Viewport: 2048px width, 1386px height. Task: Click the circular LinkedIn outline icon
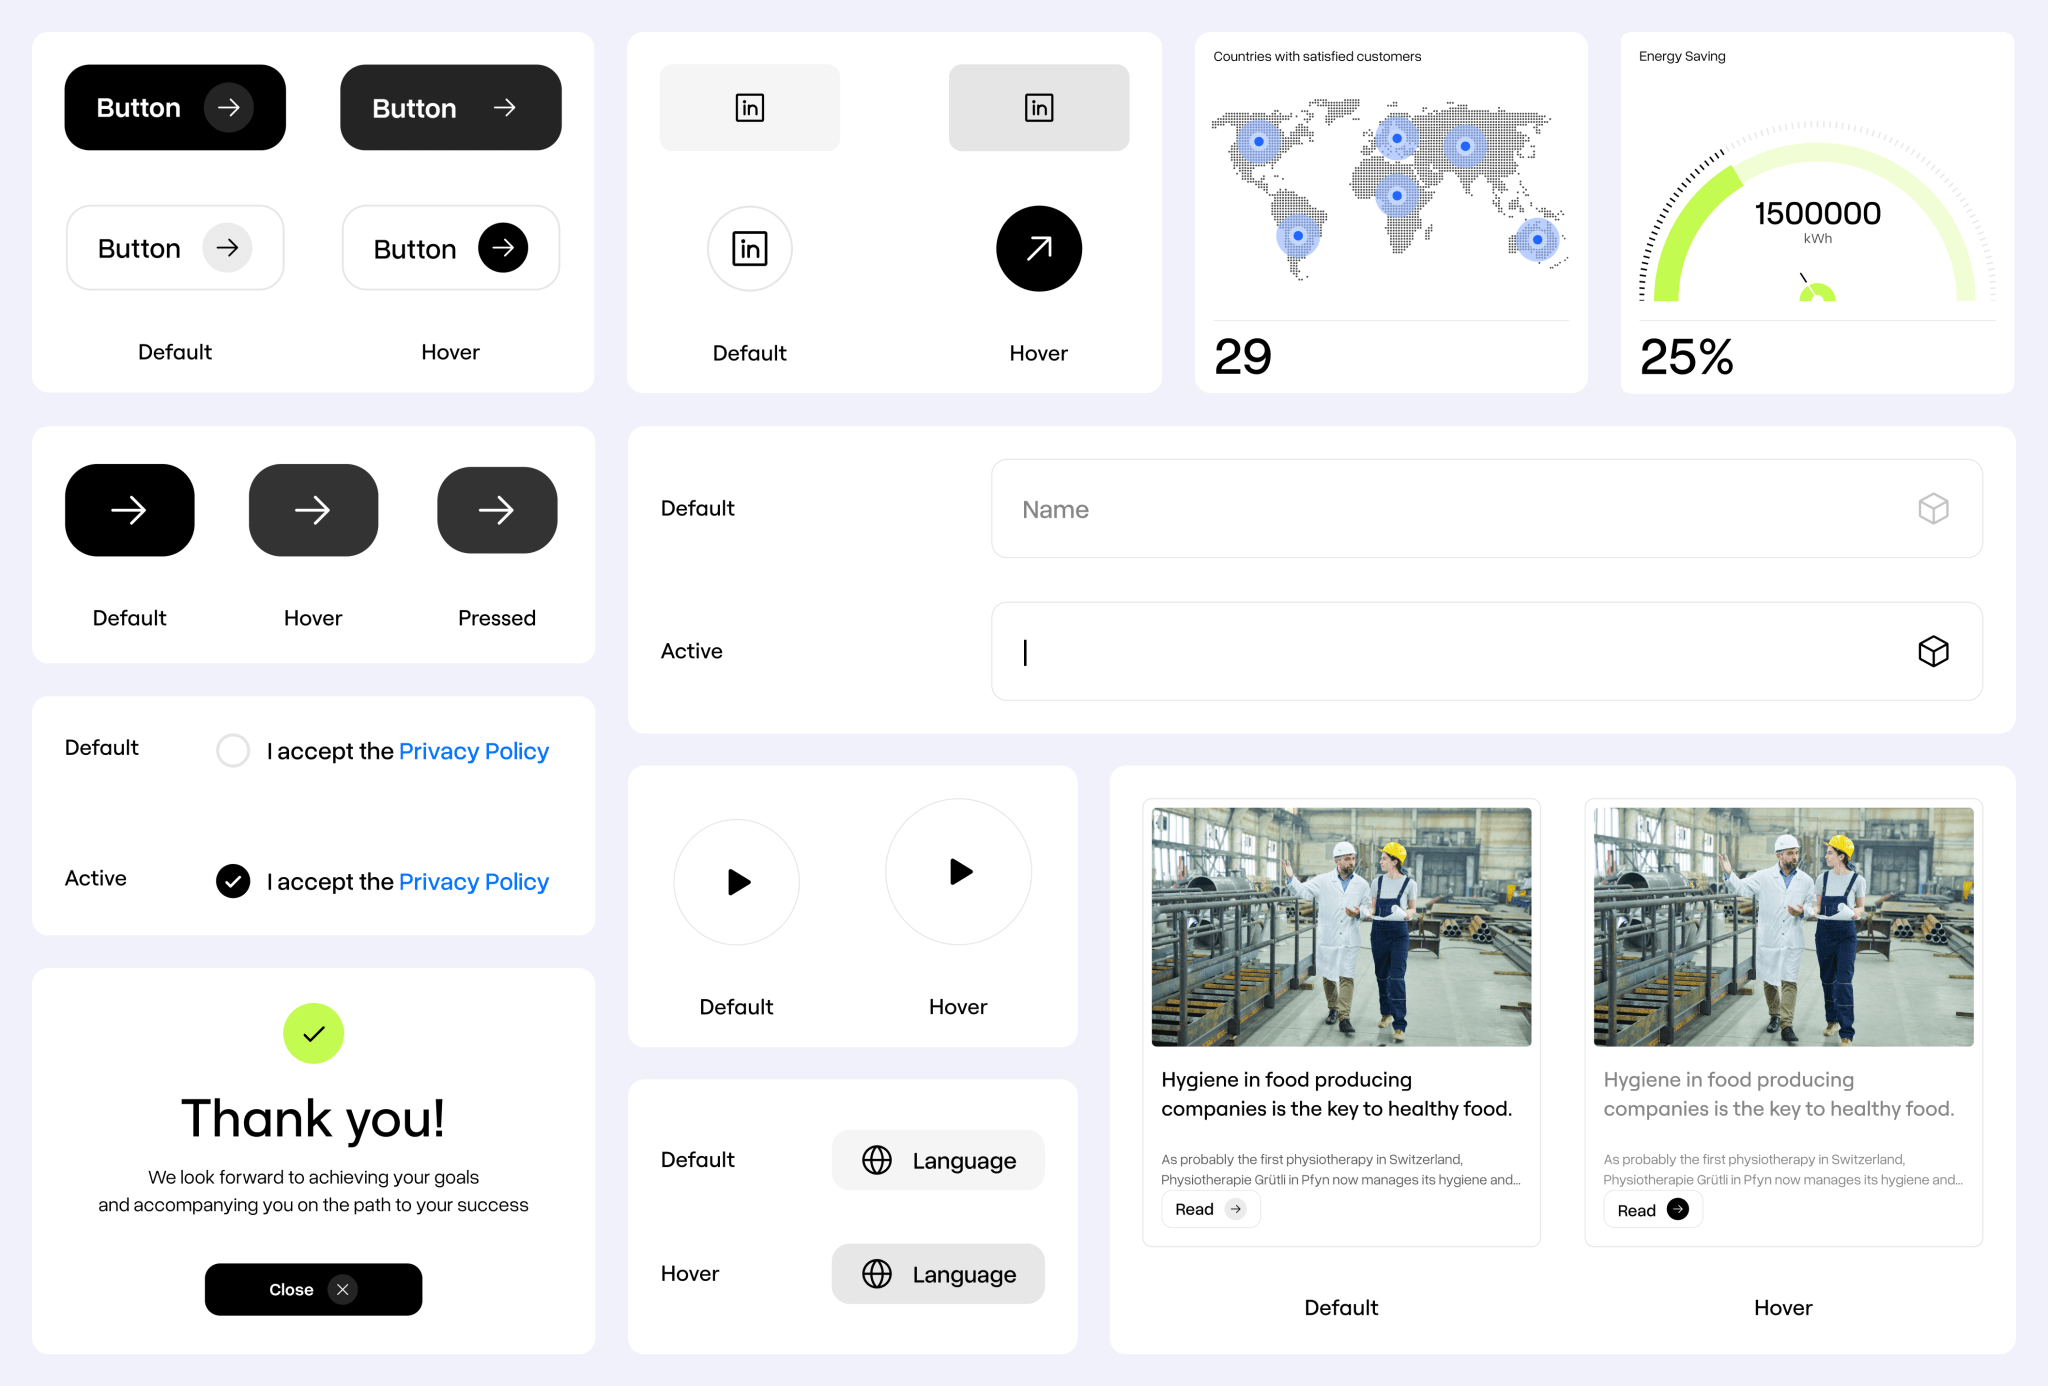(749, 249)
